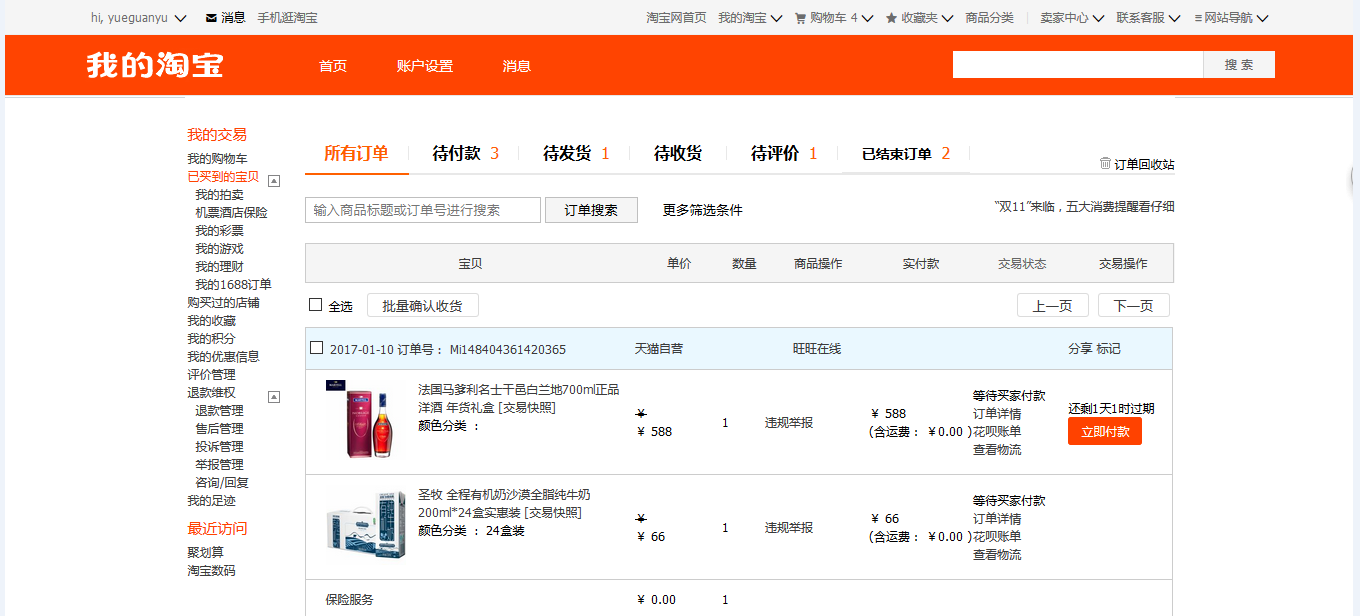Open 机票酒店保险 in sidebar
The image size is (1360, 616).
tap(231, 213)
